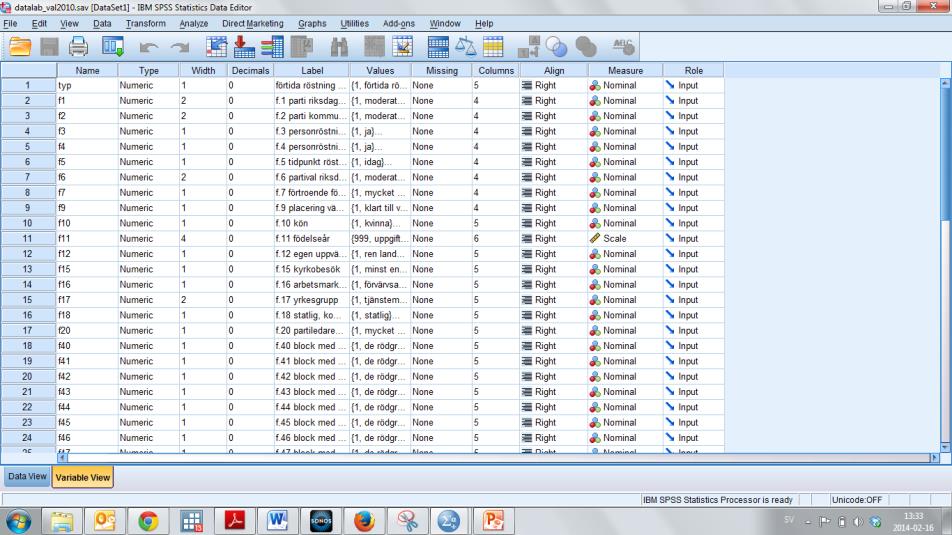Open the Transform menu
This screenshot has width=952, height=535.
pos(145,23)
